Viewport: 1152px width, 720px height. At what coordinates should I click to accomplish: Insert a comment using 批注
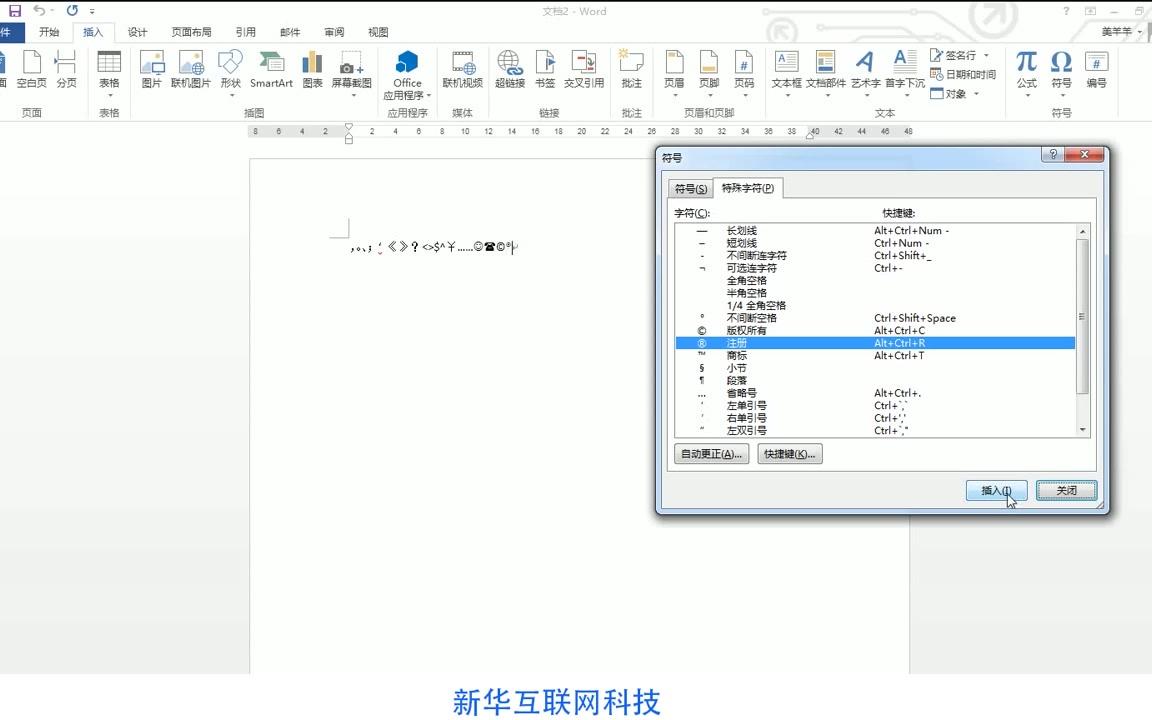coord(631,70)
